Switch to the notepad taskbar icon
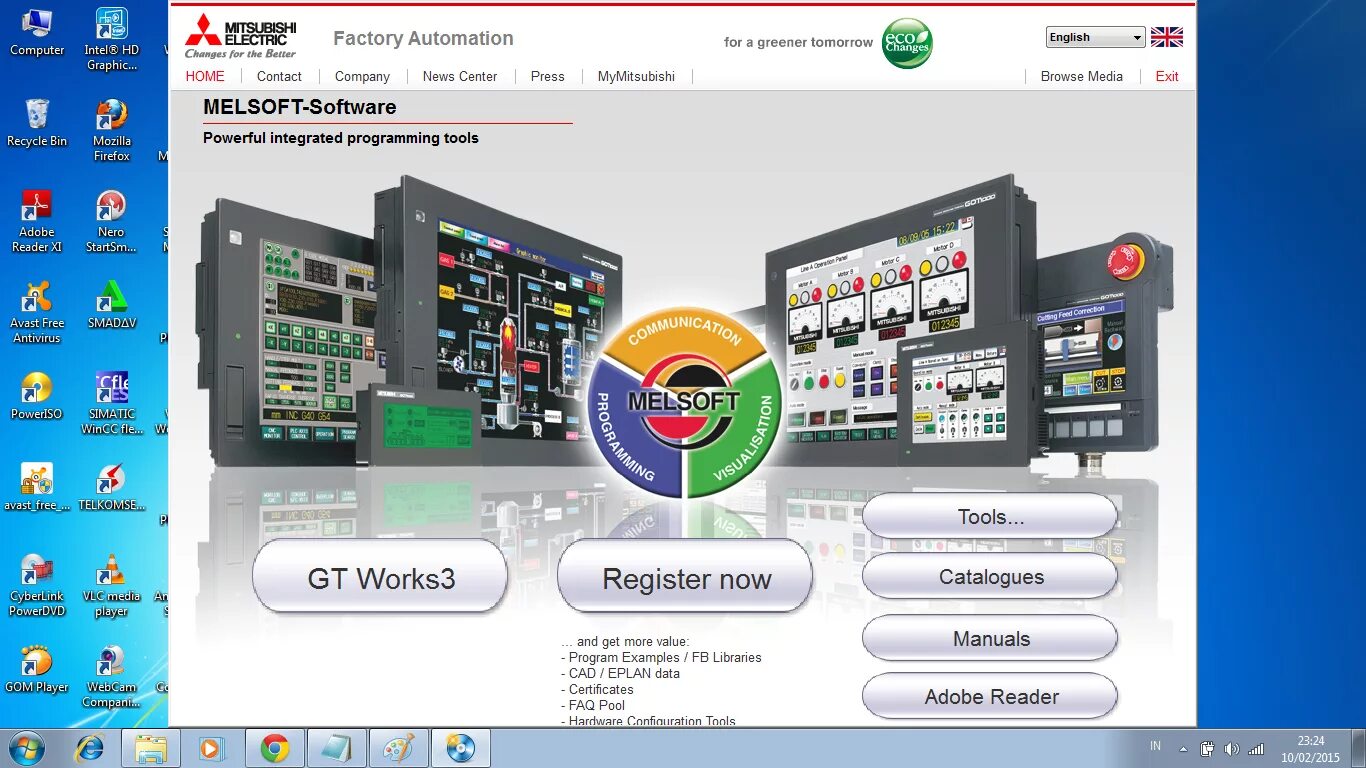The height and width of the screenshot is (768, 1366). click(x=337, y=748)
